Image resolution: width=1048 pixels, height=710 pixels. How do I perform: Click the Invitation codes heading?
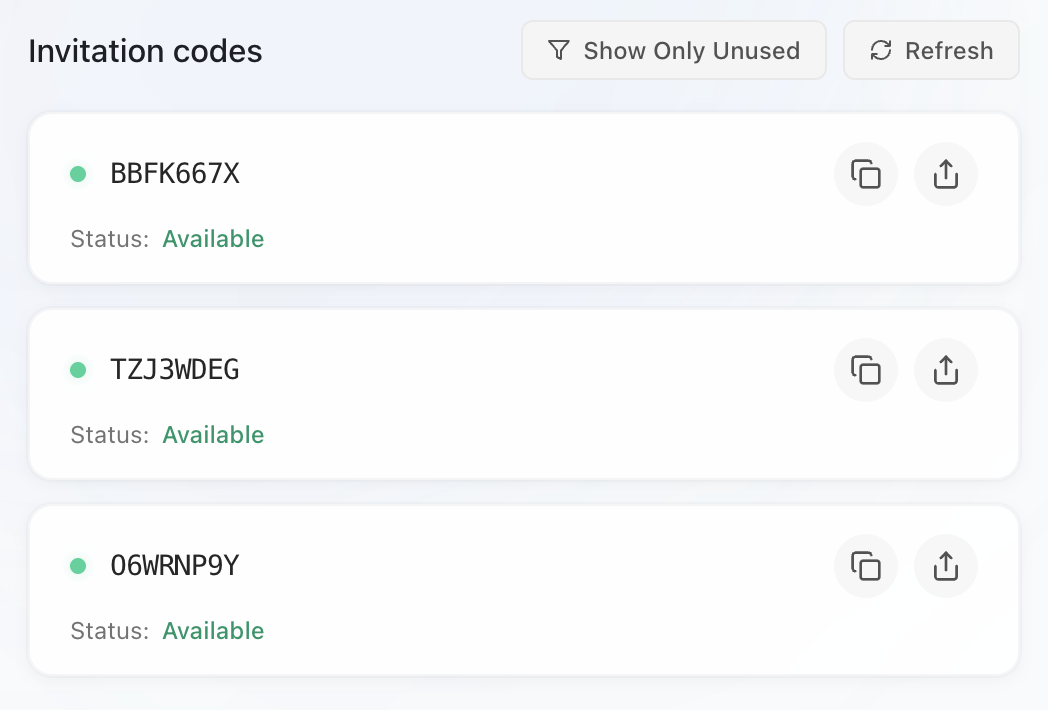coord(145,51)
